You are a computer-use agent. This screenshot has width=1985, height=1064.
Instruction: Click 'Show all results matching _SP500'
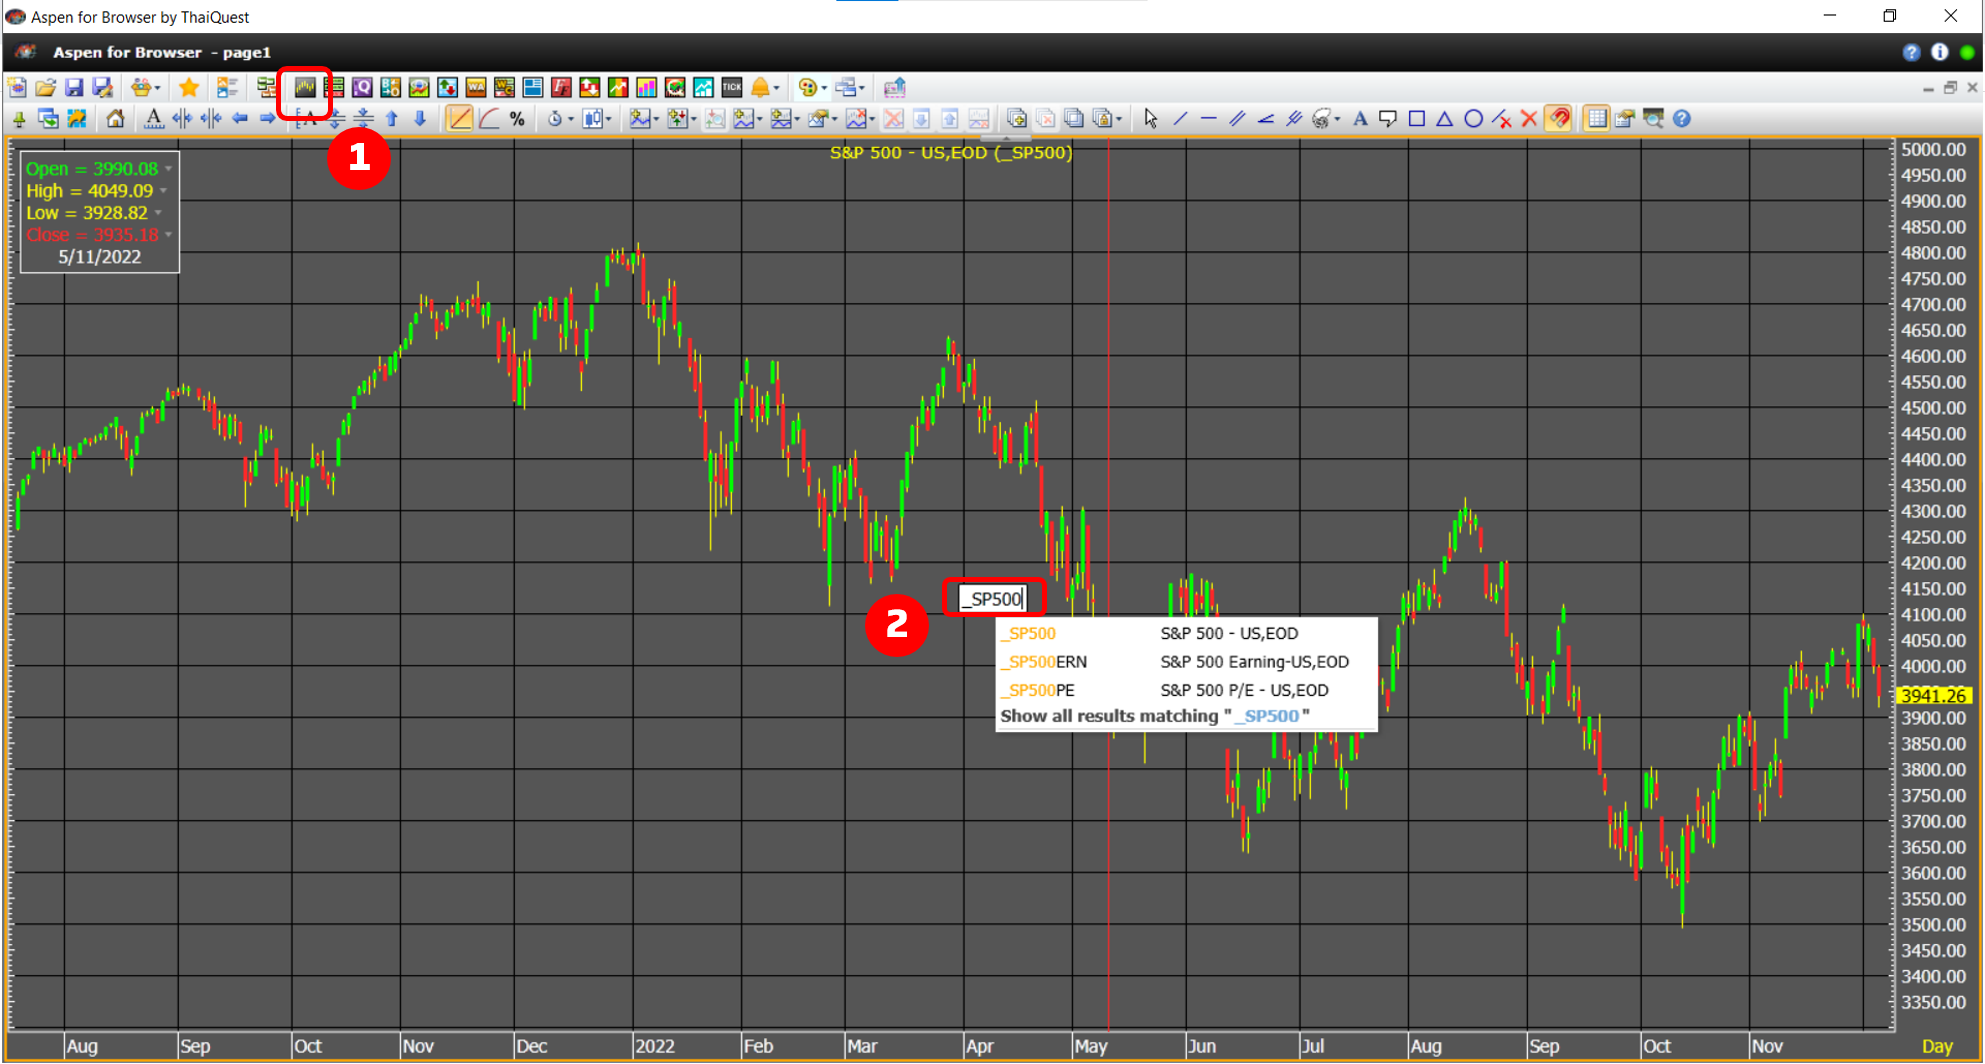(x=1155, y=716)
